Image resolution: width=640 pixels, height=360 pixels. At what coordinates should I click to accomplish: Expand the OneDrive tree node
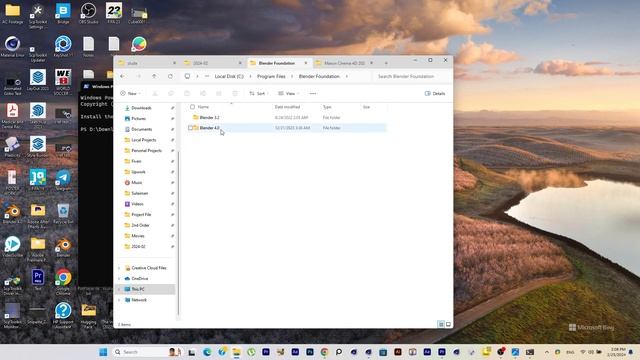tap(119, 278)
